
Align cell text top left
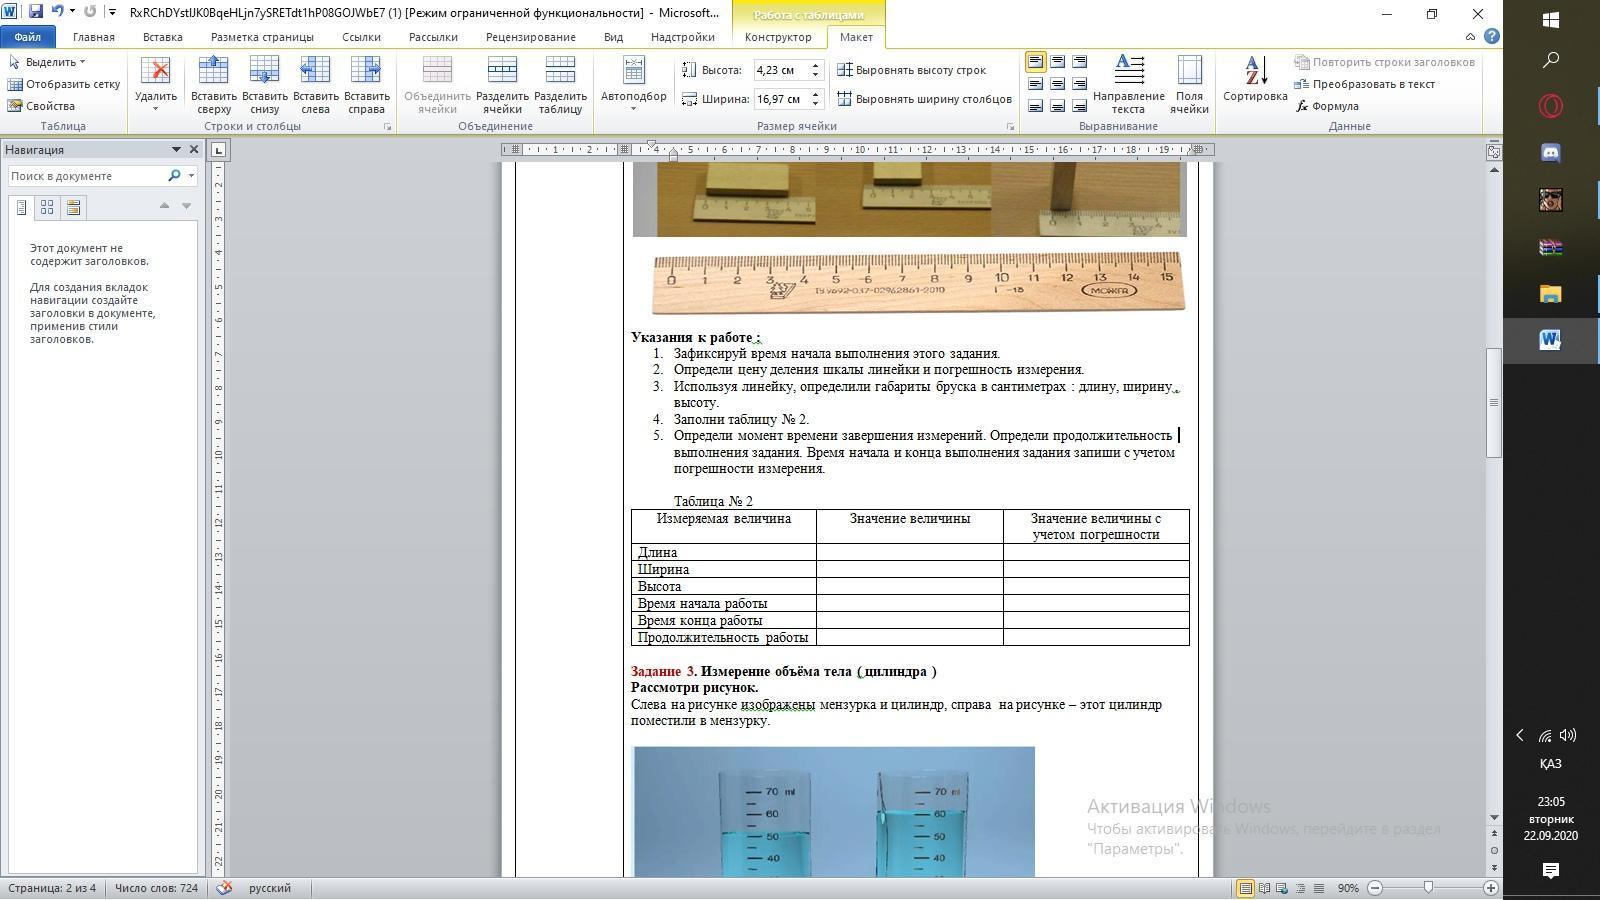(x=1035, y=62)
